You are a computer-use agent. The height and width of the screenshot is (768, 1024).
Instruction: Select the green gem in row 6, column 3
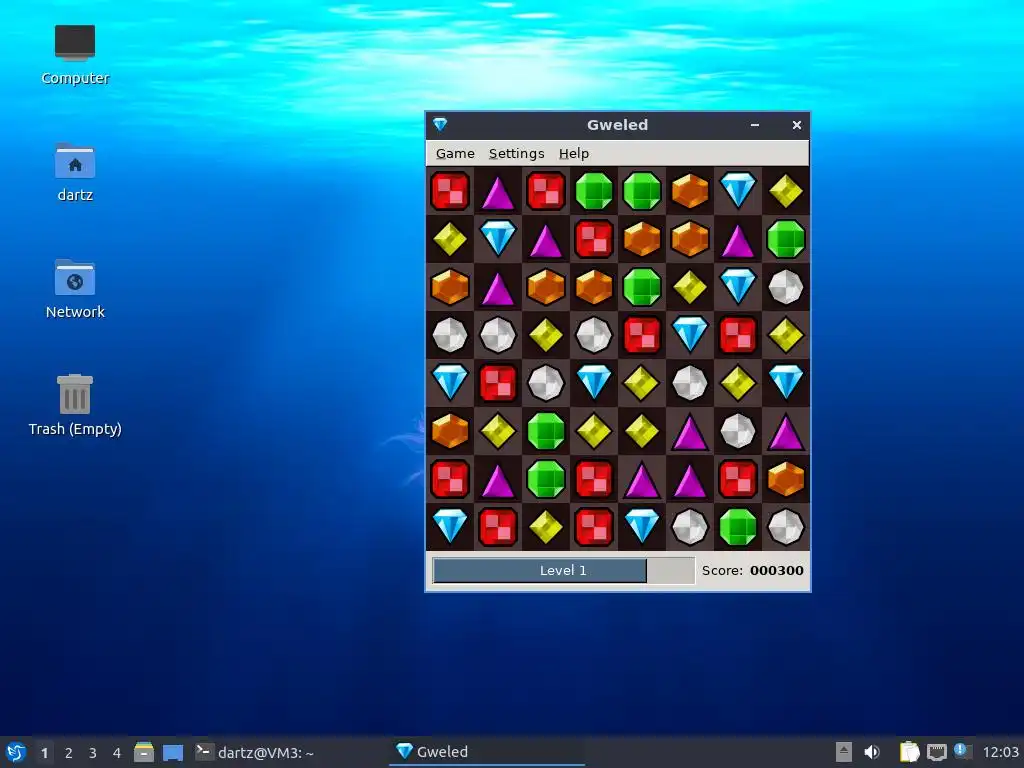tap(546, 430)
